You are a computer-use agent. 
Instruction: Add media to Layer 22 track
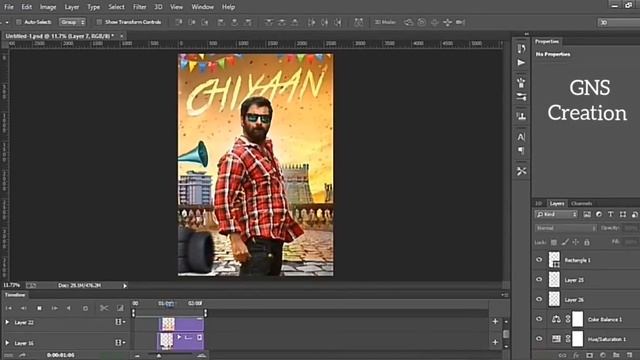coord(495,322)
